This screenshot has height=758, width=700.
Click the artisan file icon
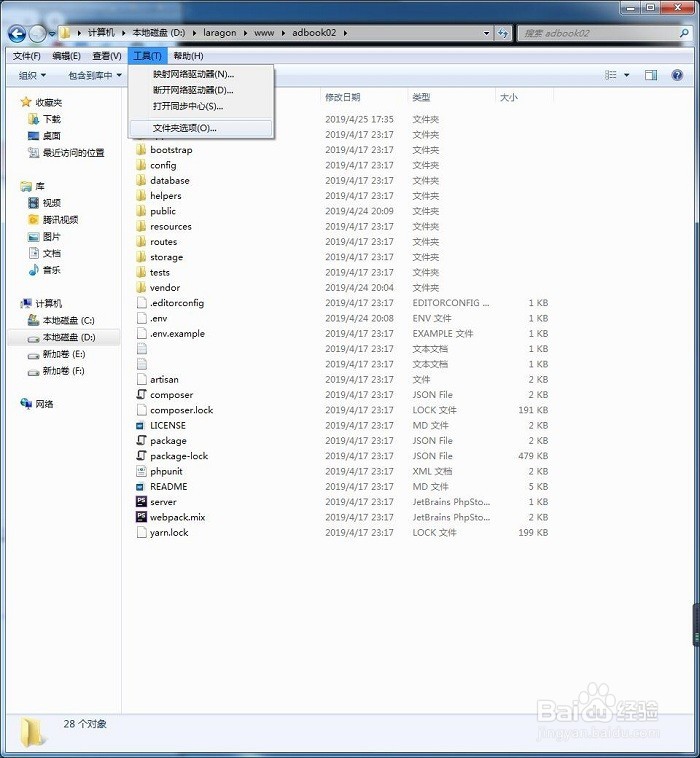tap(141, 379)
